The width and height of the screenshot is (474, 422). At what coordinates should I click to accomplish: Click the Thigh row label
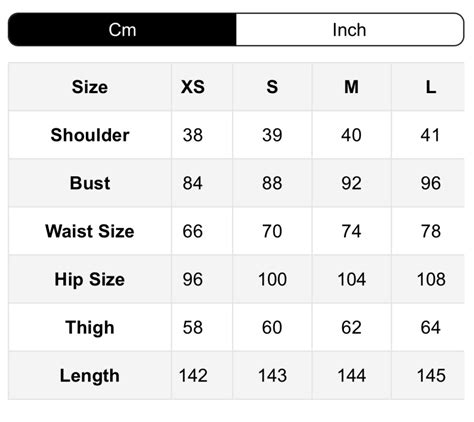[x=90, y=327]
